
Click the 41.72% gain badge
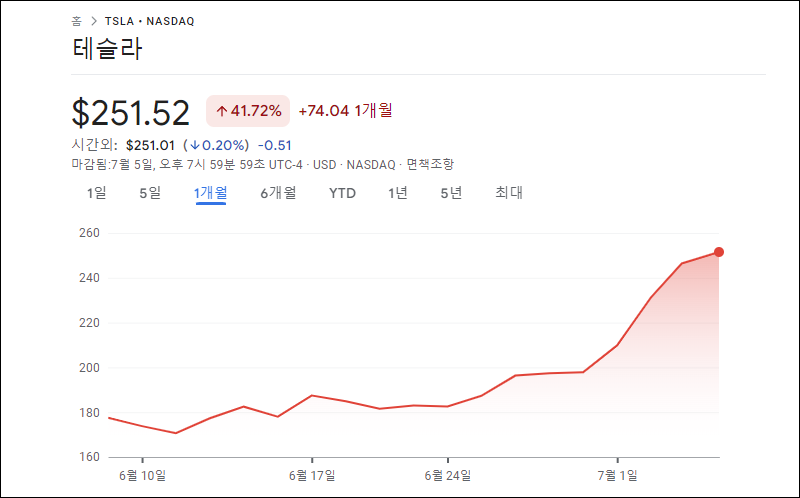click(x=248, y=111)
